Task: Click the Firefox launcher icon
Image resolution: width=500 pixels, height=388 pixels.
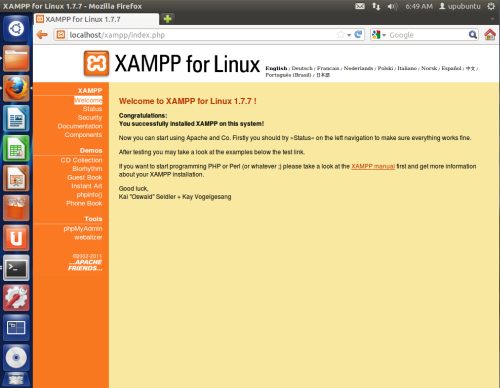Action: click(x=16, y=88)
